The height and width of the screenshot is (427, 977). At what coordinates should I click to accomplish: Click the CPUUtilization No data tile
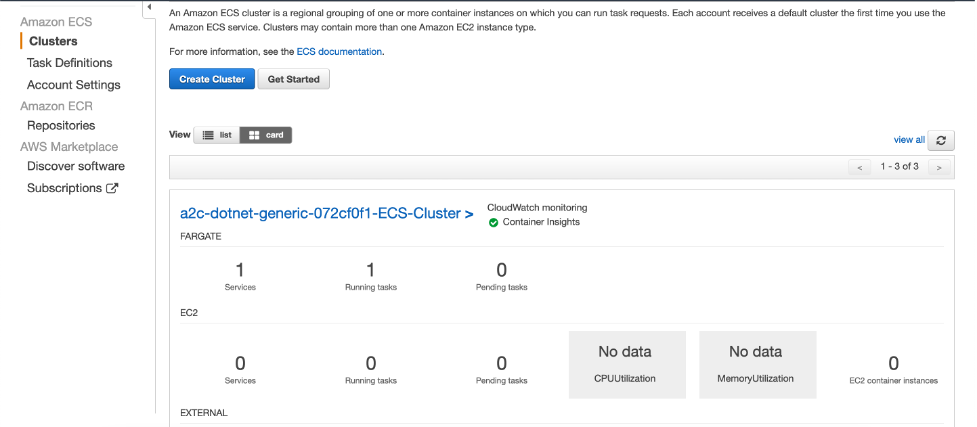627,365
